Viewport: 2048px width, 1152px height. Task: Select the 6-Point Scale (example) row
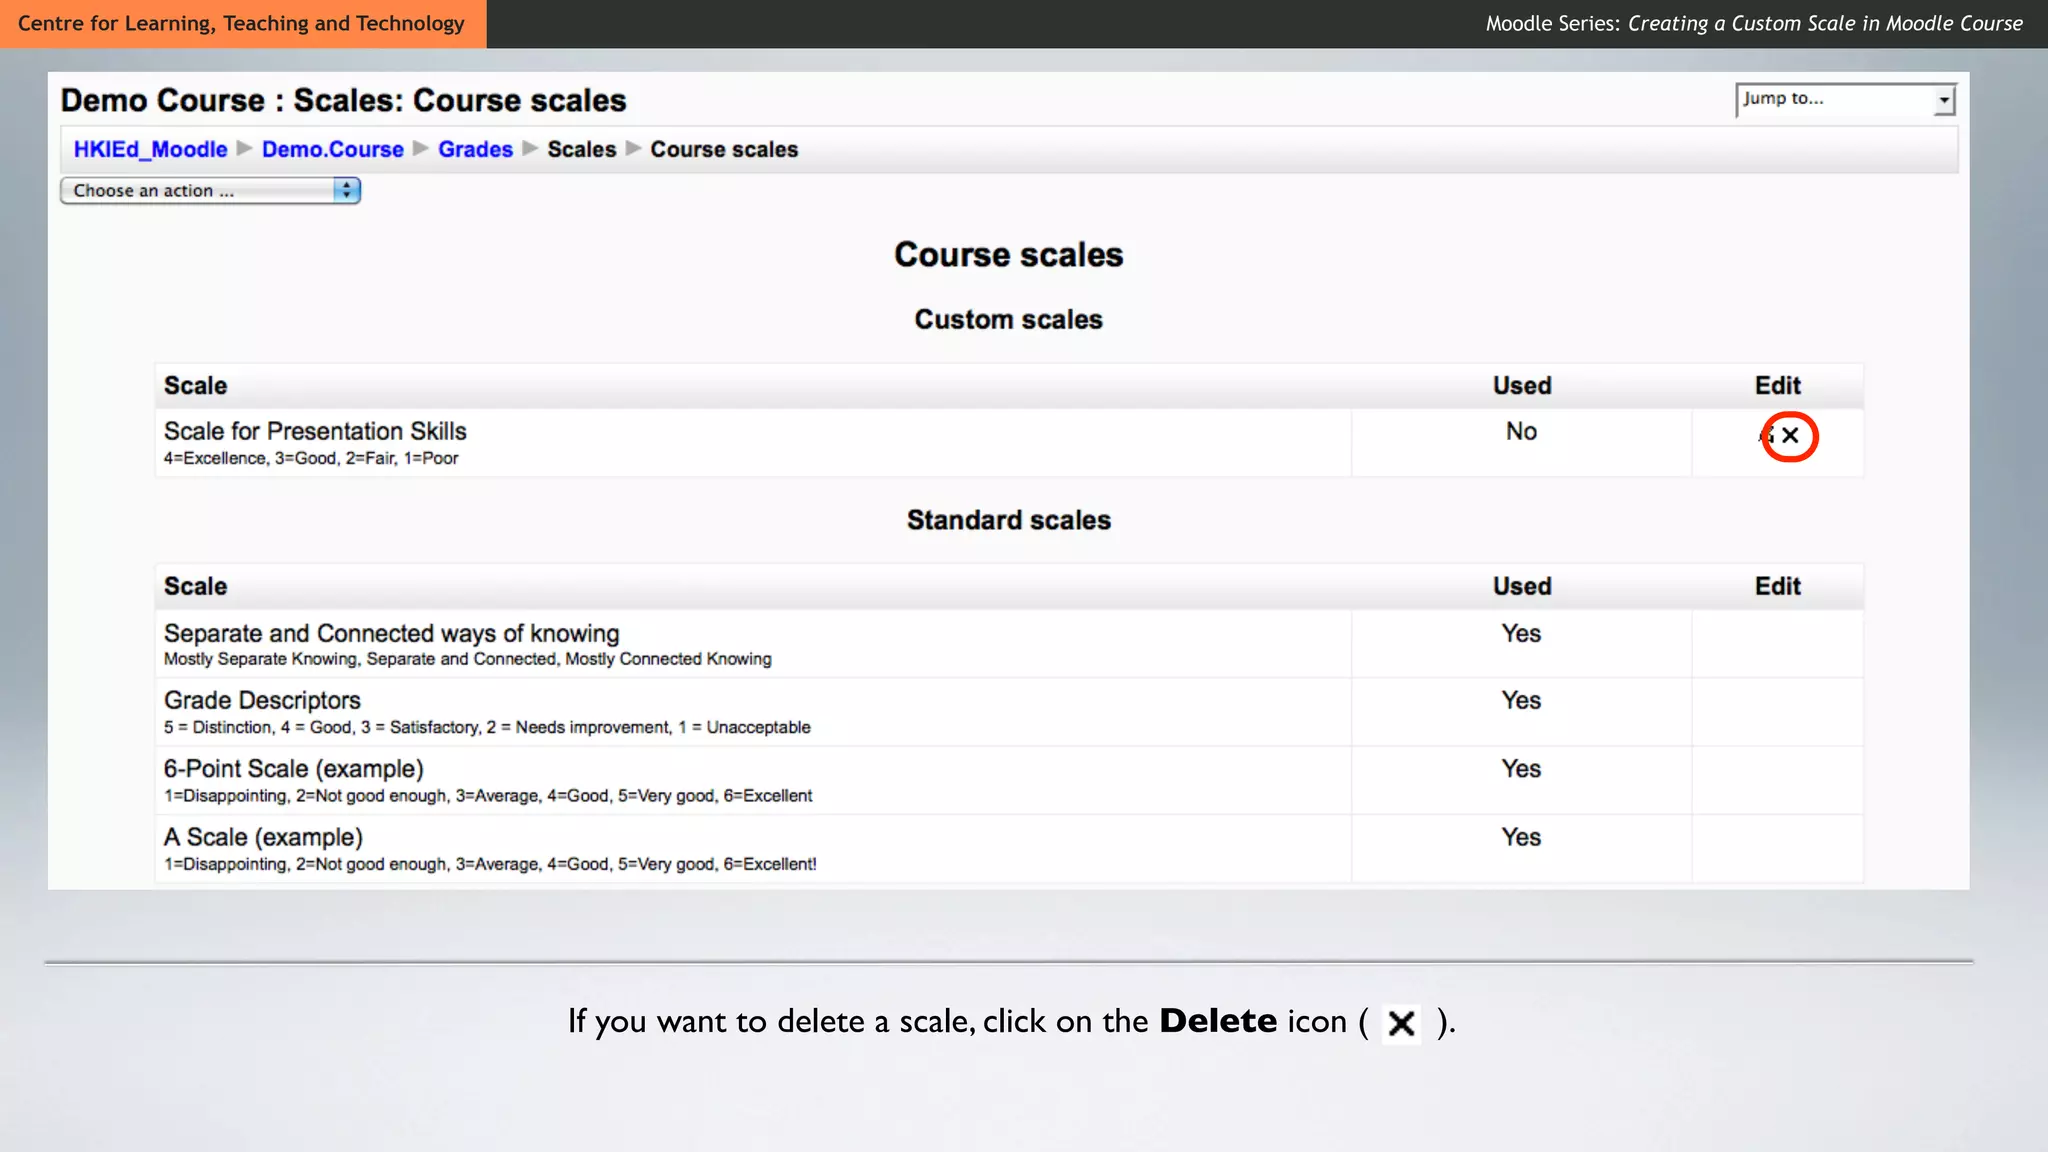click(1009, 780)
